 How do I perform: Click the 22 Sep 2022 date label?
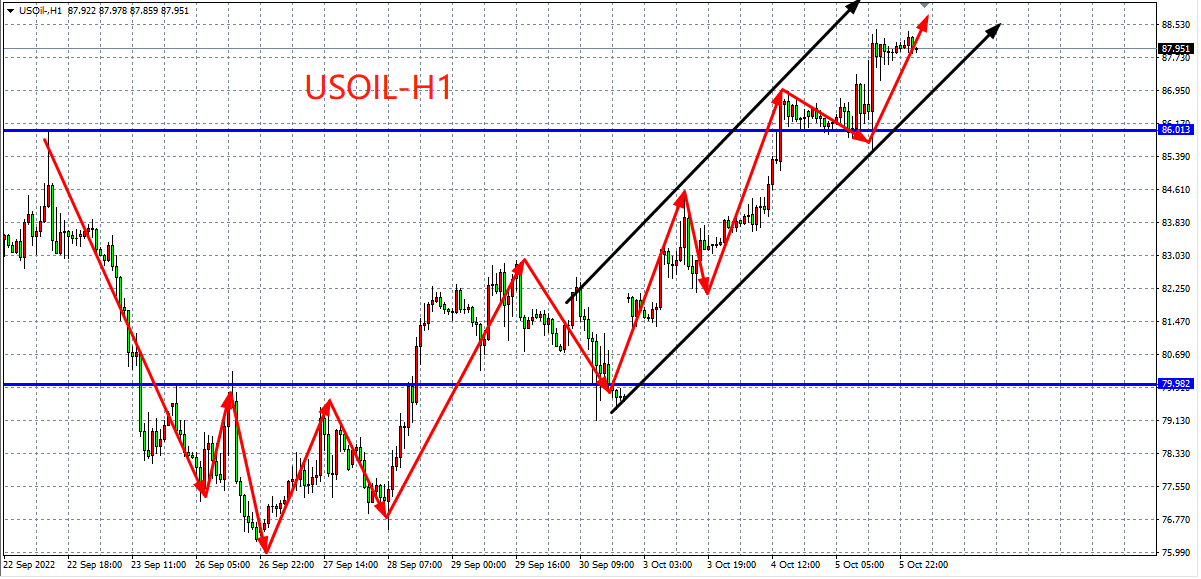[x=30, y=565]
